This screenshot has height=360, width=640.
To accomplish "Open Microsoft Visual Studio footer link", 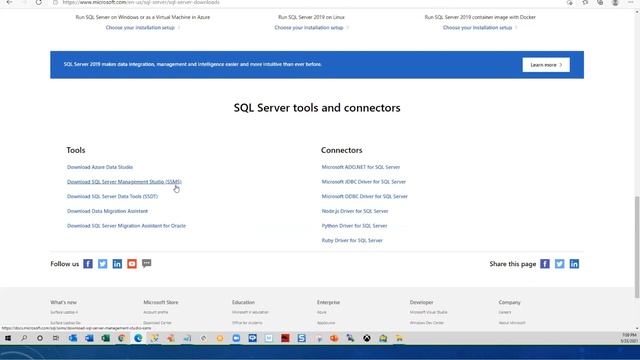I will (x=429, y=312).
